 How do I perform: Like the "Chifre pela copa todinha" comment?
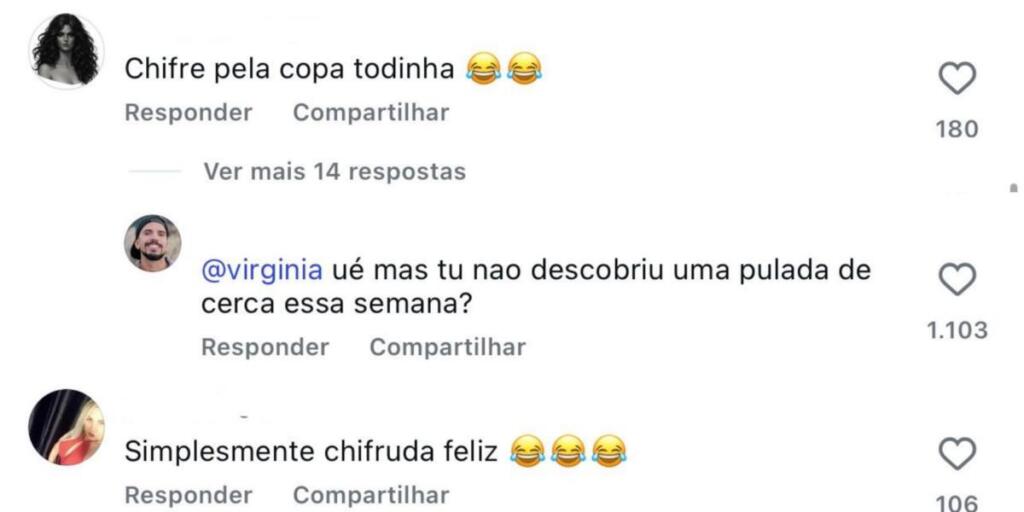[957, 78]
